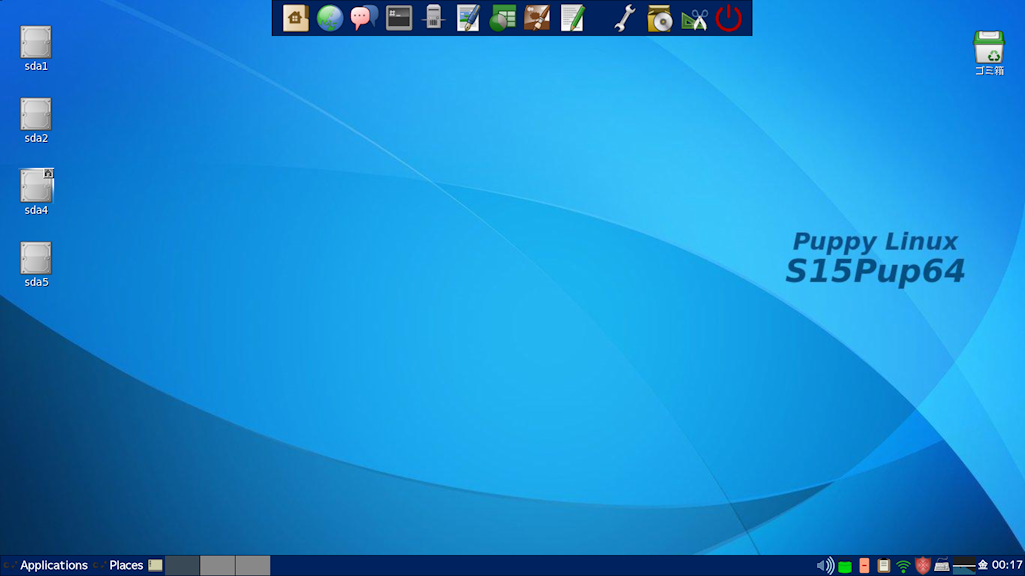The image size is (1025, 576).
Task: Open the home folder file manager
Action: point(295,18)
